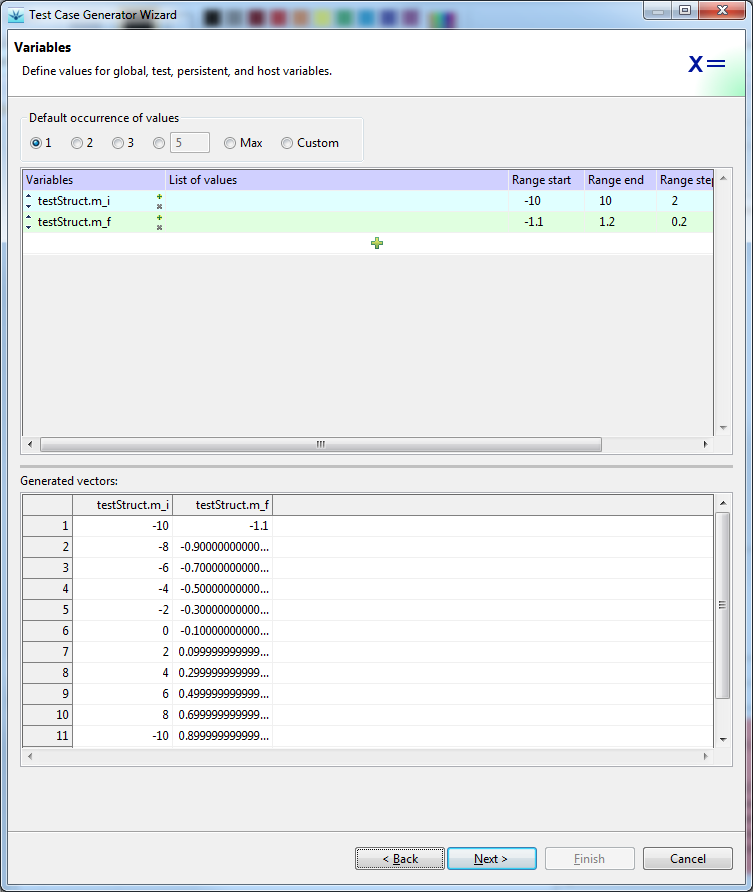This screenshot has width=753, height=892.
Task: Click the wizard icon in title bar
Action: tap(15, 15)
